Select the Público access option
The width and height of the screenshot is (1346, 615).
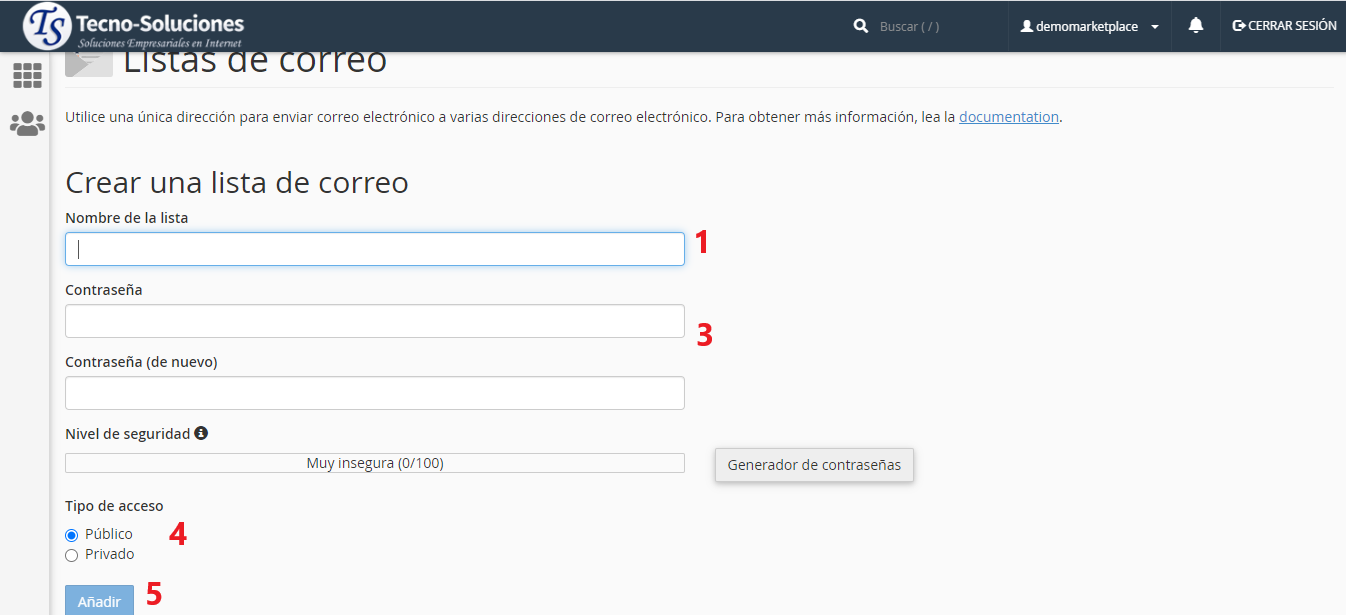click(x=71, y=535)
